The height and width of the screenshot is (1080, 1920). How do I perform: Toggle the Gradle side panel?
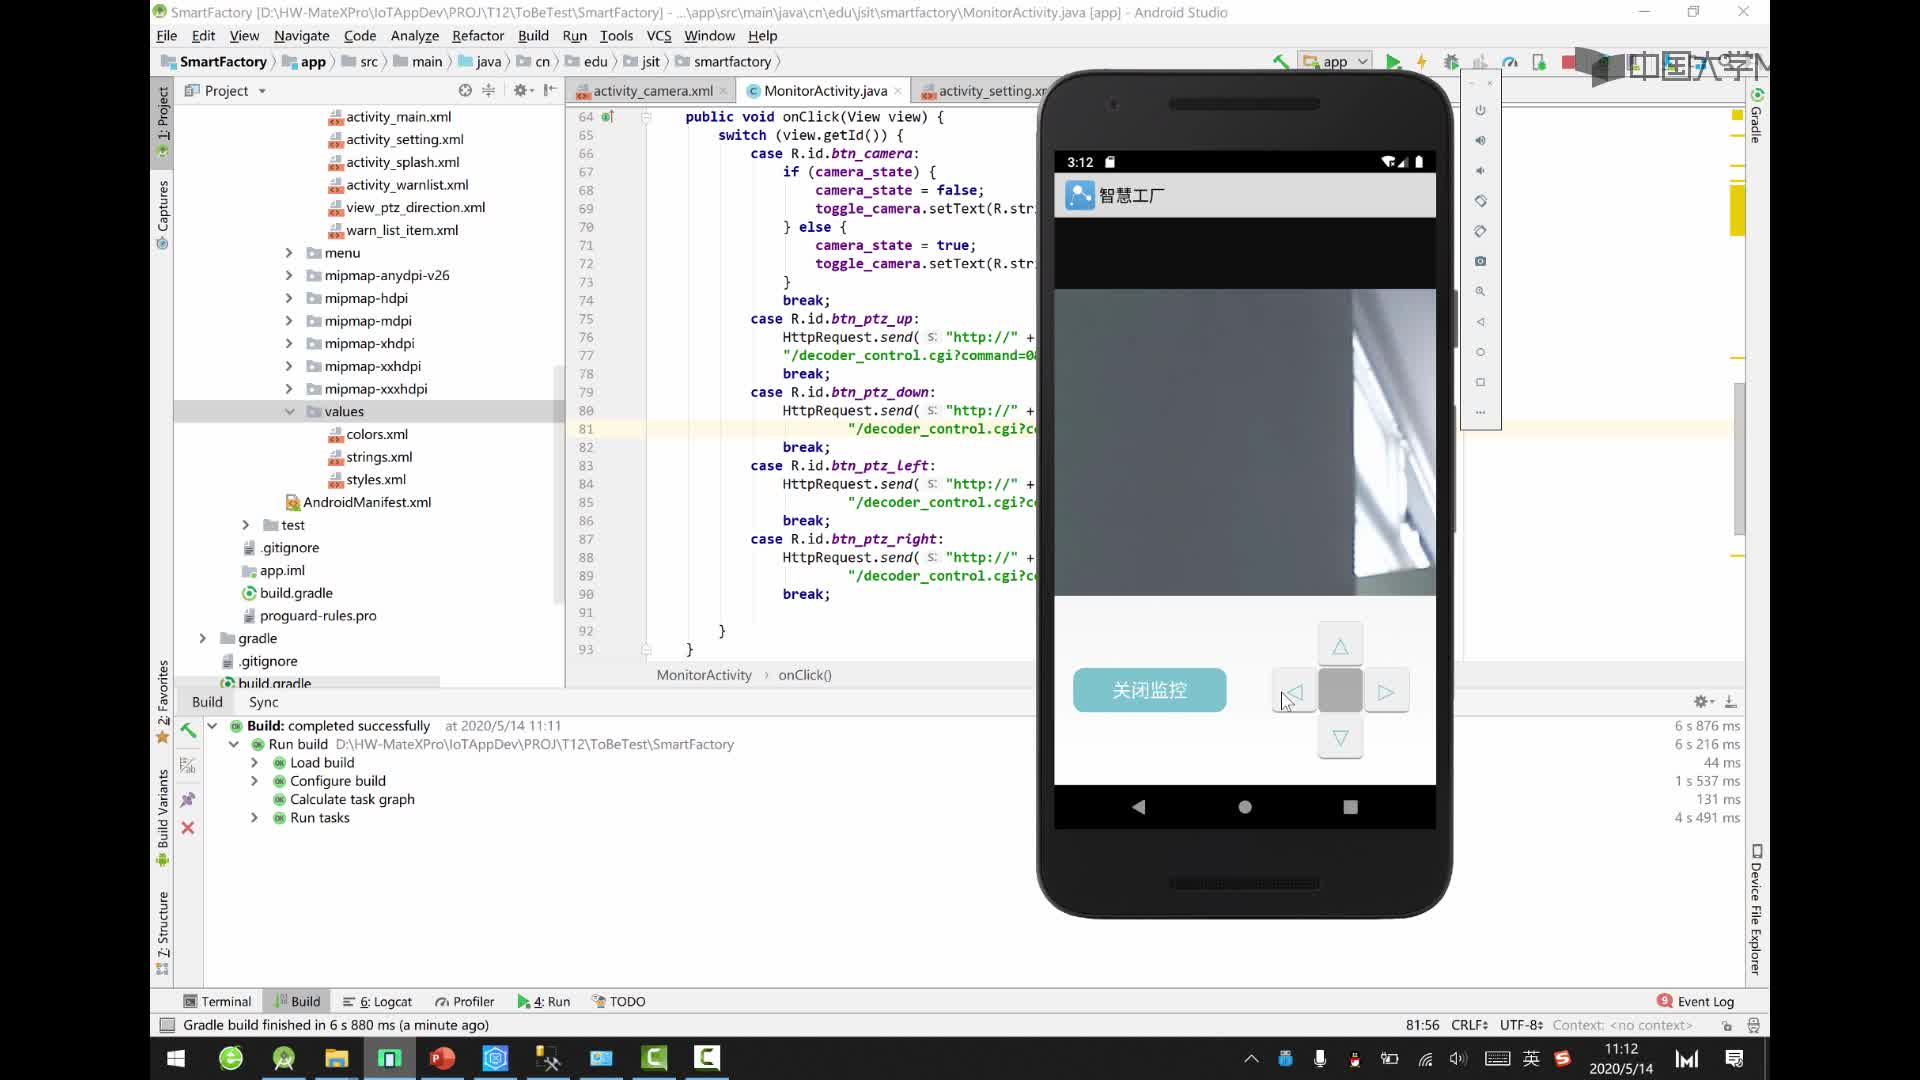pos(1756,115)
